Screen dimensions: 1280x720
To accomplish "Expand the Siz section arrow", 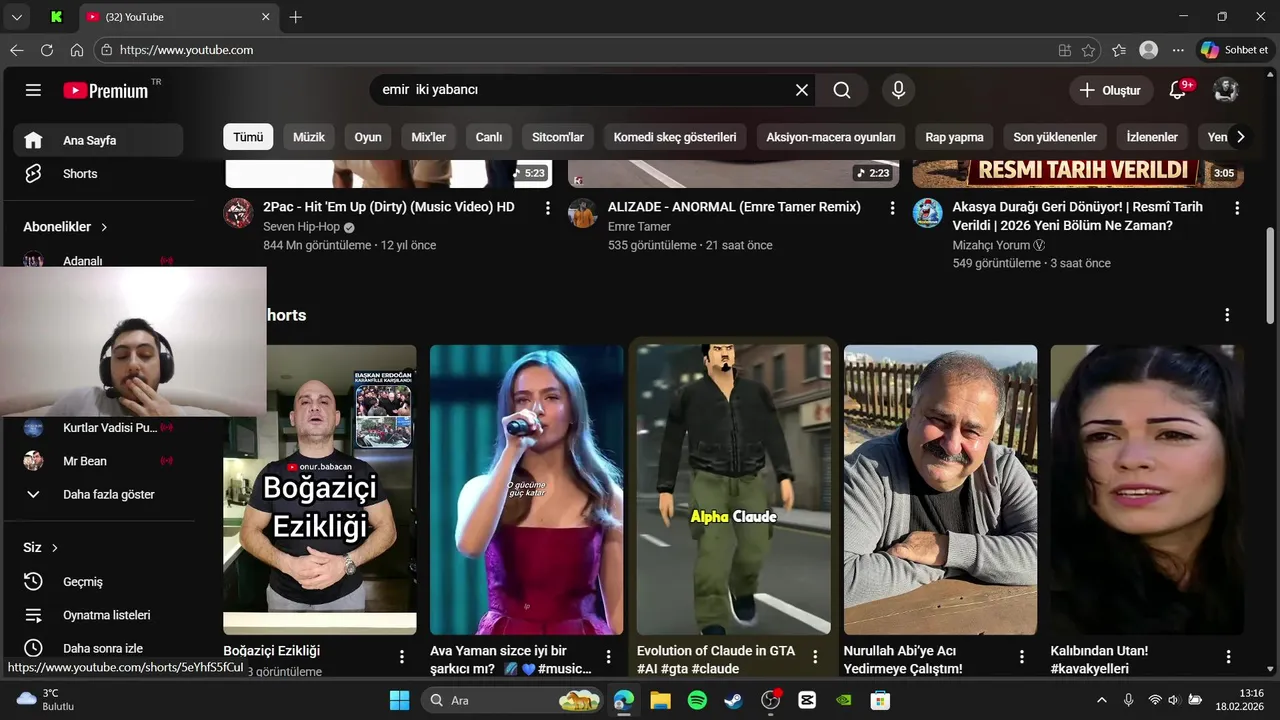I will pyautogui.click(x=55, y=548).
